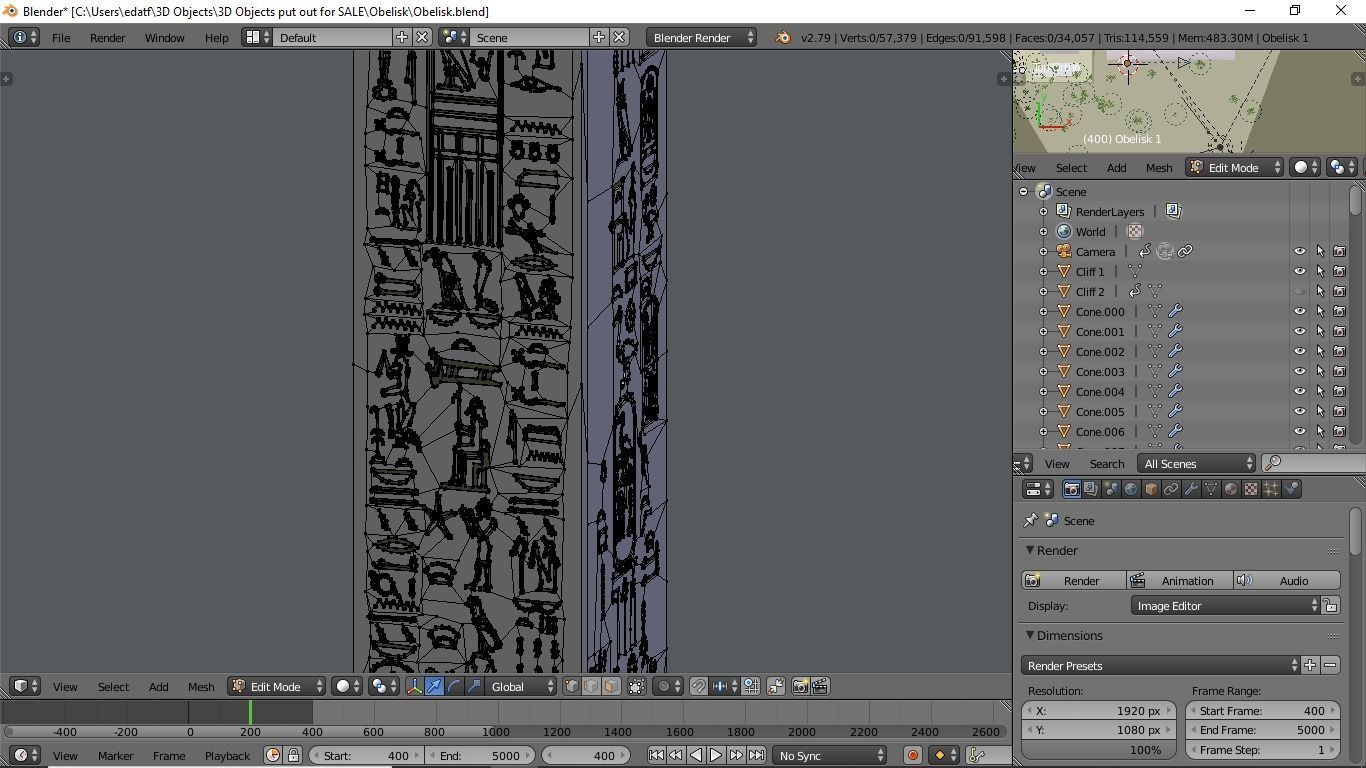
Task: Open the Help menu
Action: tap(216, 37)
